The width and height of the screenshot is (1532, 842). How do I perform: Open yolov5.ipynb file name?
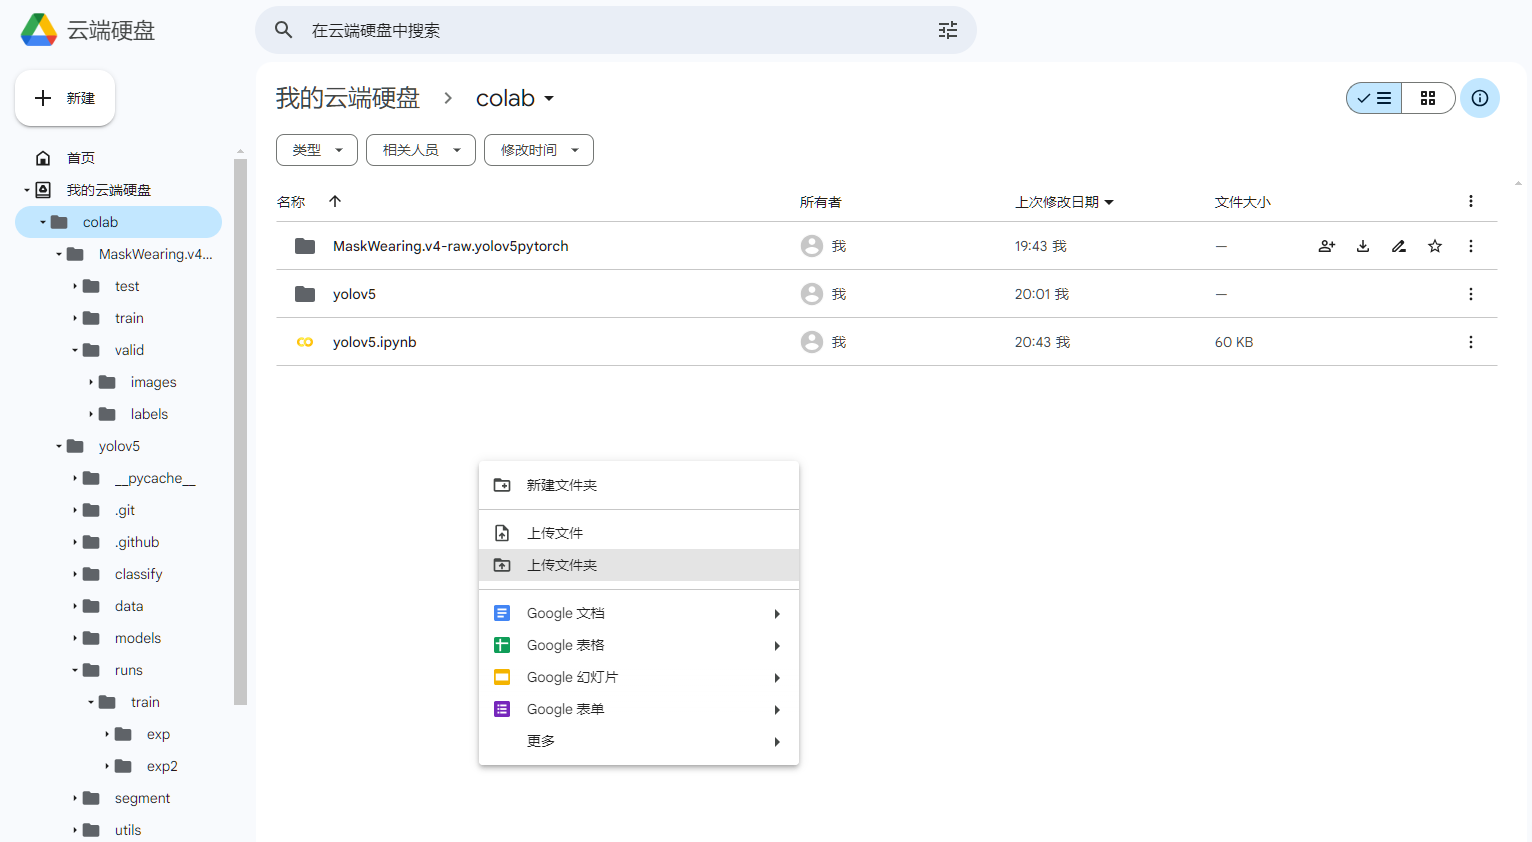pos(375,342)
